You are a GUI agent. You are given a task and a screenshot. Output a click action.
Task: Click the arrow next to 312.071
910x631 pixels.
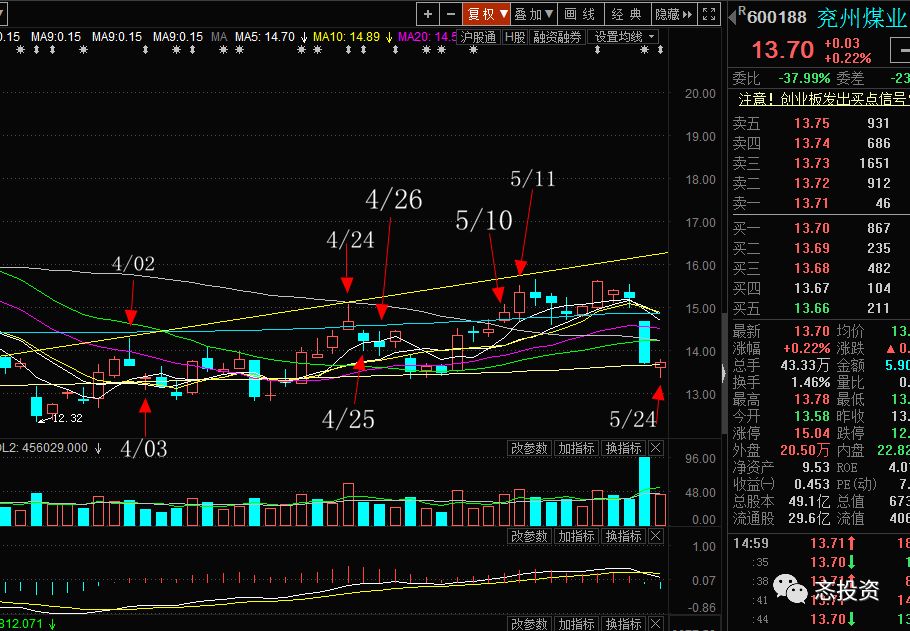click(x=52, y=625)
